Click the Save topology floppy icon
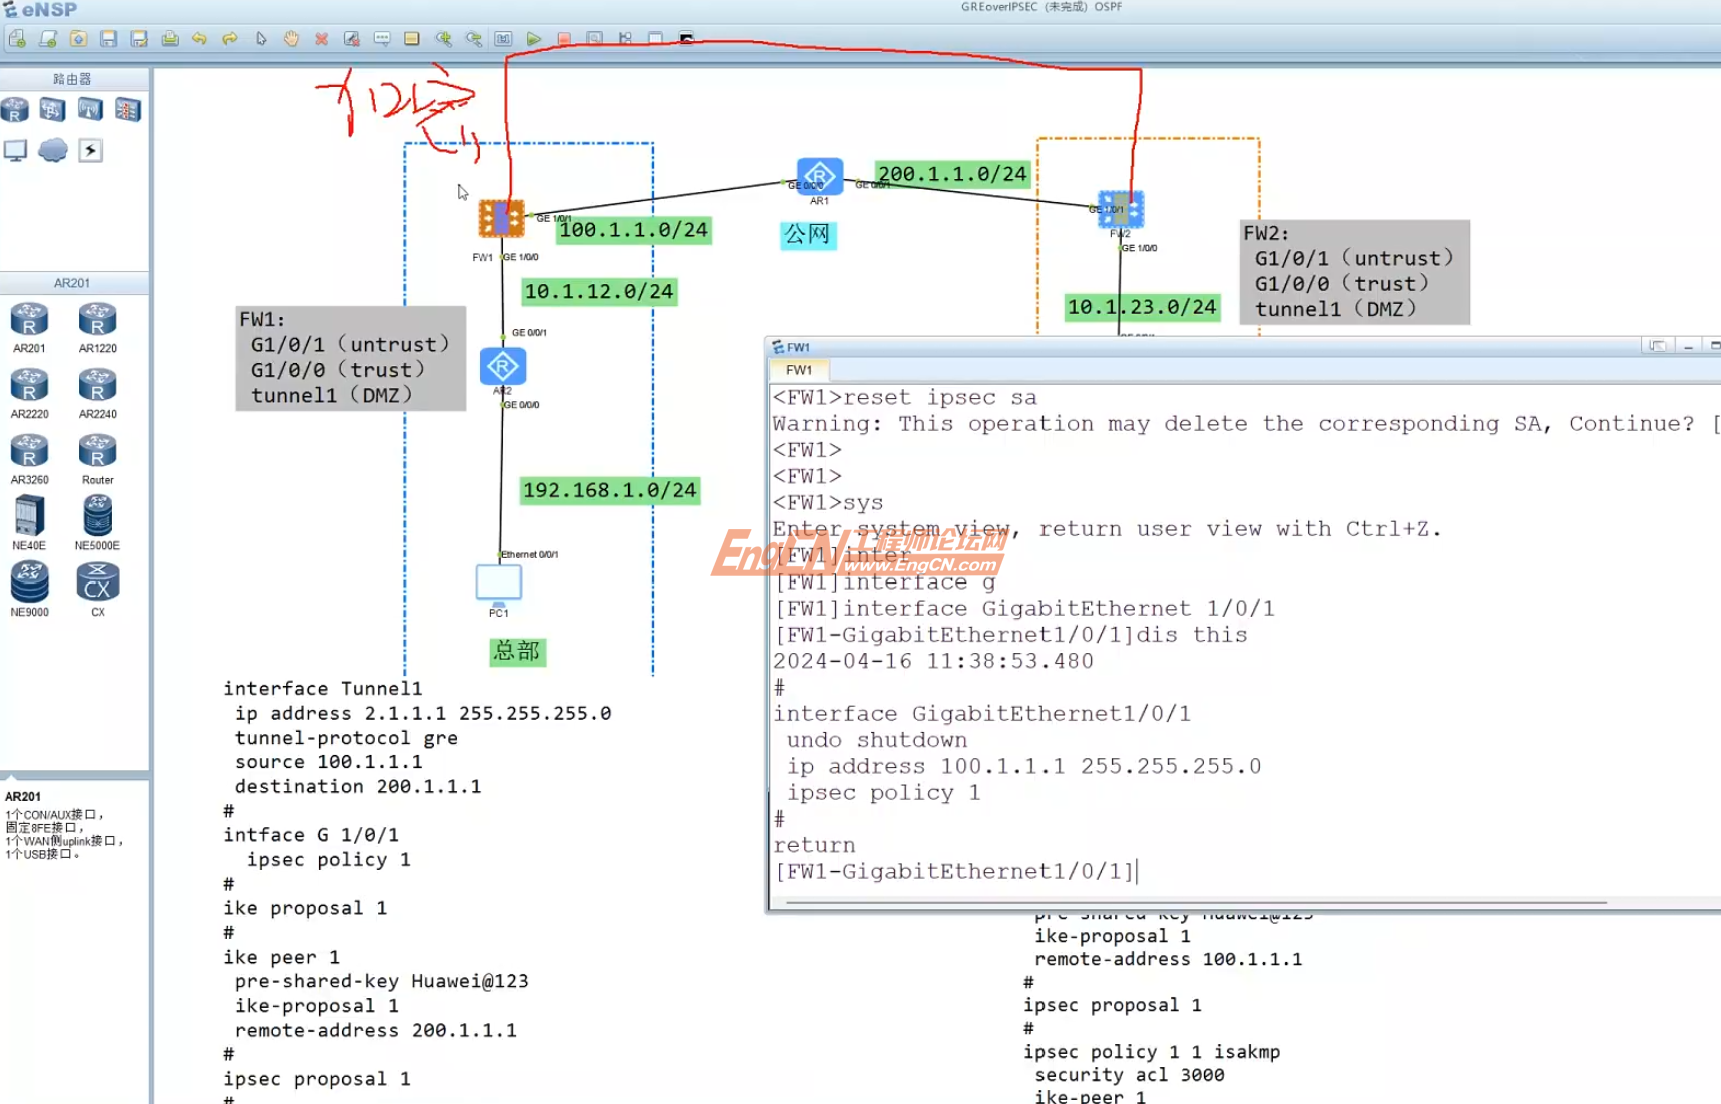Screen dimensions: 1721x1104 (109, 39)
